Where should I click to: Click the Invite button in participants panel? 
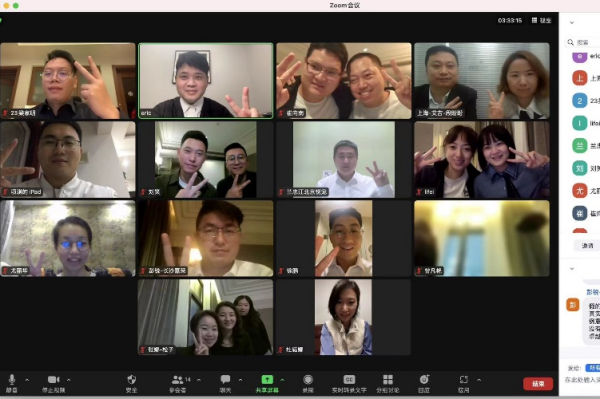(x=587, y=246)
